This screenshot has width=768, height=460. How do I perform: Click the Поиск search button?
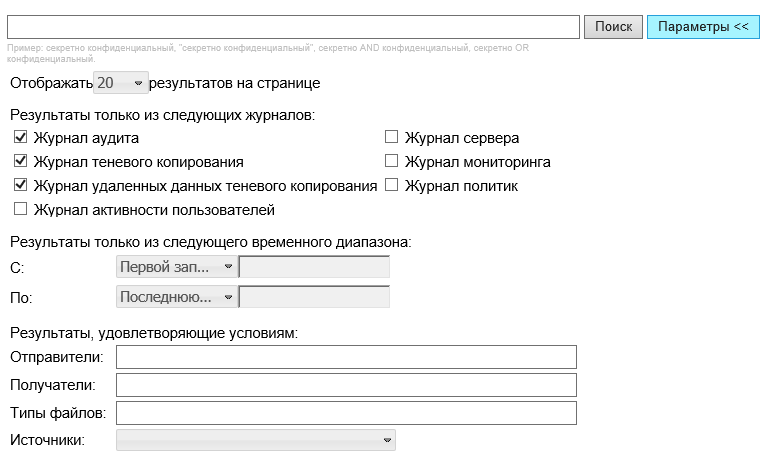(613, 27)
